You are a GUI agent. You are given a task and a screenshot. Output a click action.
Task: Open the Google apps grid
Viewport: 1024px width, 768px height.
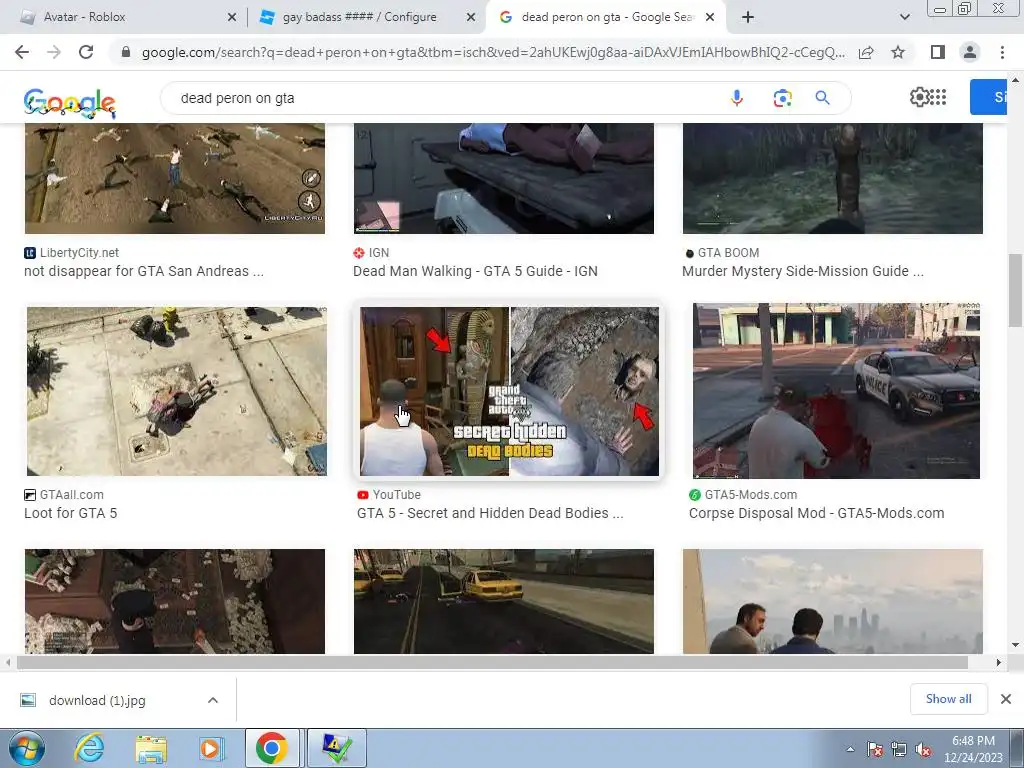938,97
